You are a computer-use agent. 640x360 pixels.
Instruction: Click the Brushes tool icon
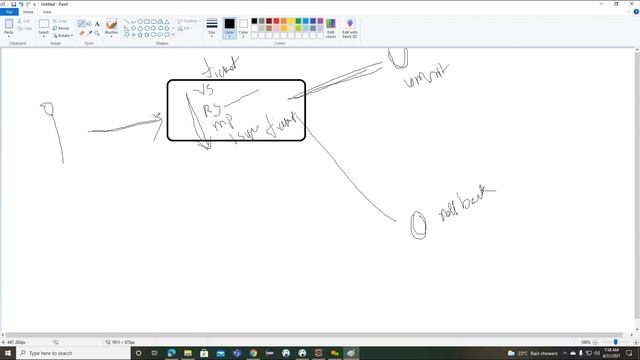[111, 24]
